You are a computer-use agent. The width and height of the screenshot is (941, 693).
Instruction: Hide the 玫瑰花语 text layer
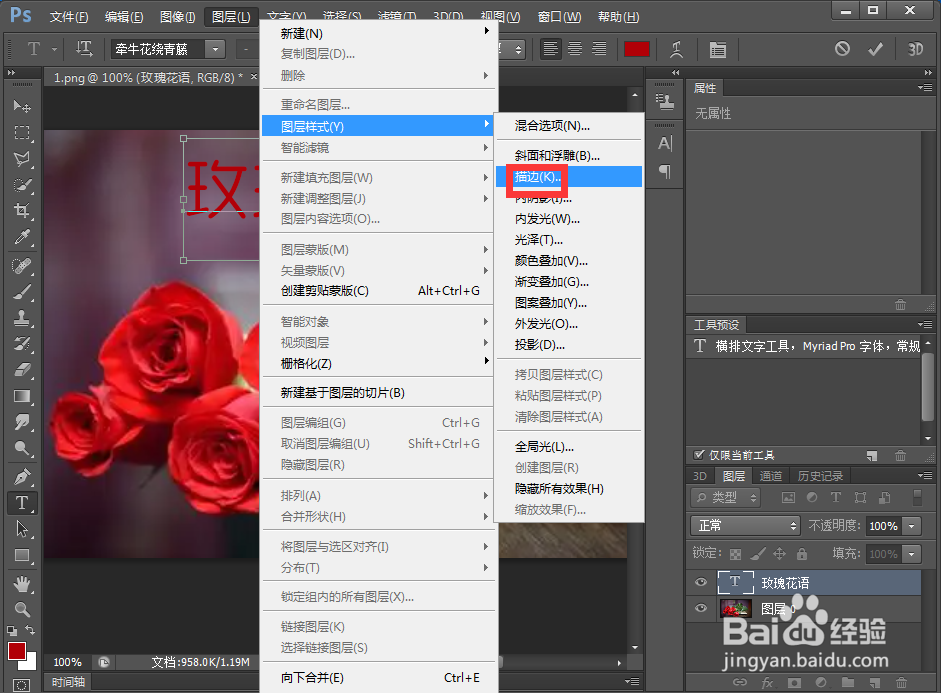point(700,582)
